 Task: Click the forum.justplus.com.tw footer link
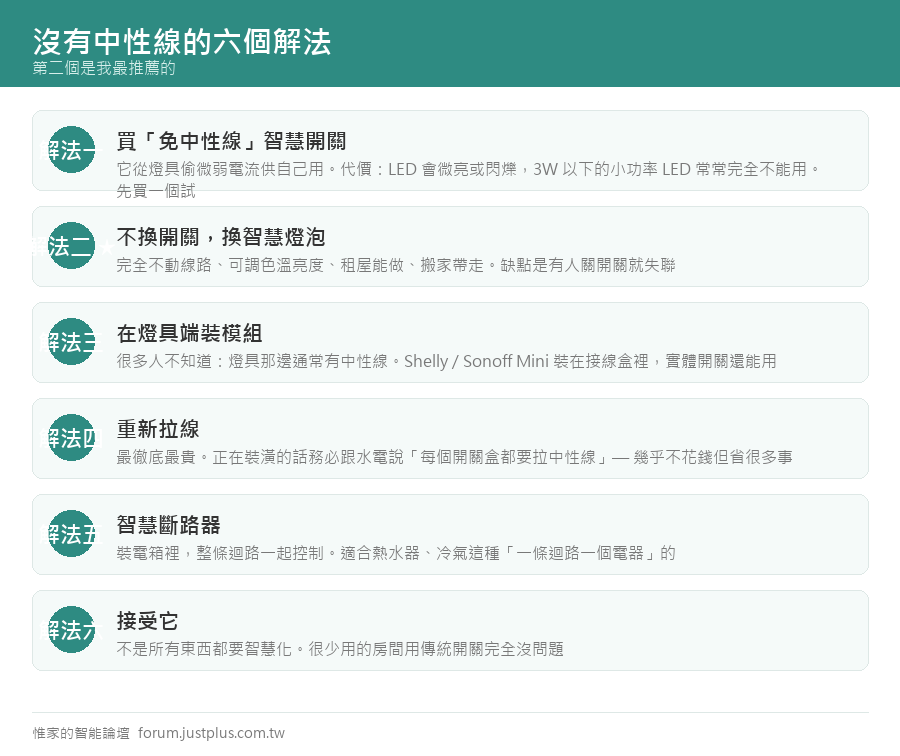[x=211, y=733]
